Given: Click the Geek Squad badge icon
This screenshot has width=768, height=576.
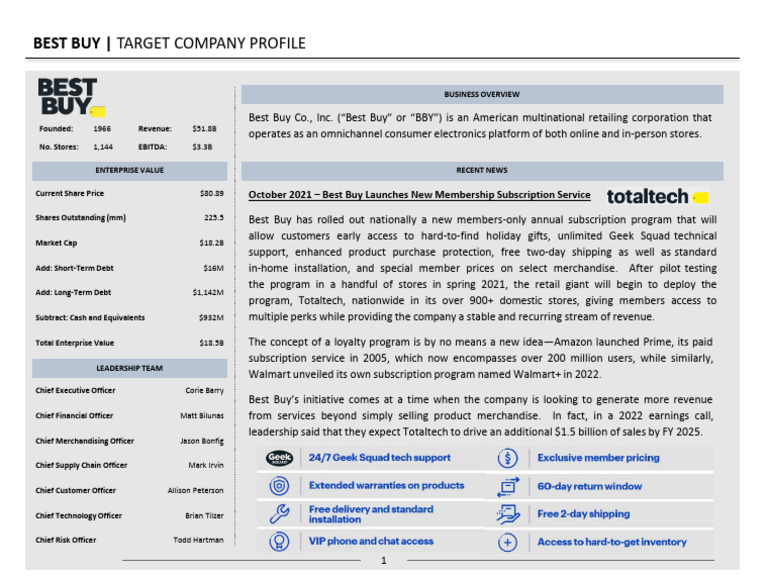Looking at the screenshot, I should [280, 458].
